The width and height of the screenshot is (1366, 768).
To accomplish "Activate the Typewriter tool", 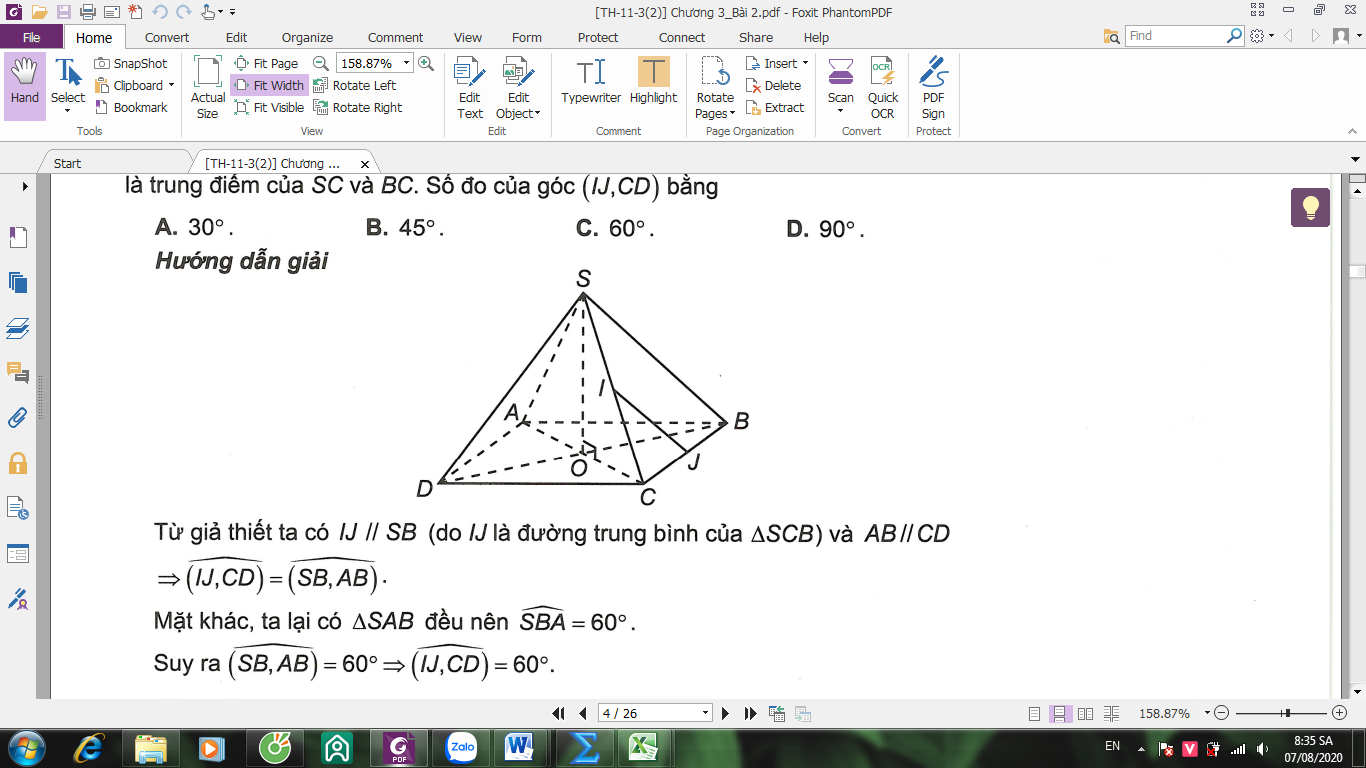I will 591,81.
